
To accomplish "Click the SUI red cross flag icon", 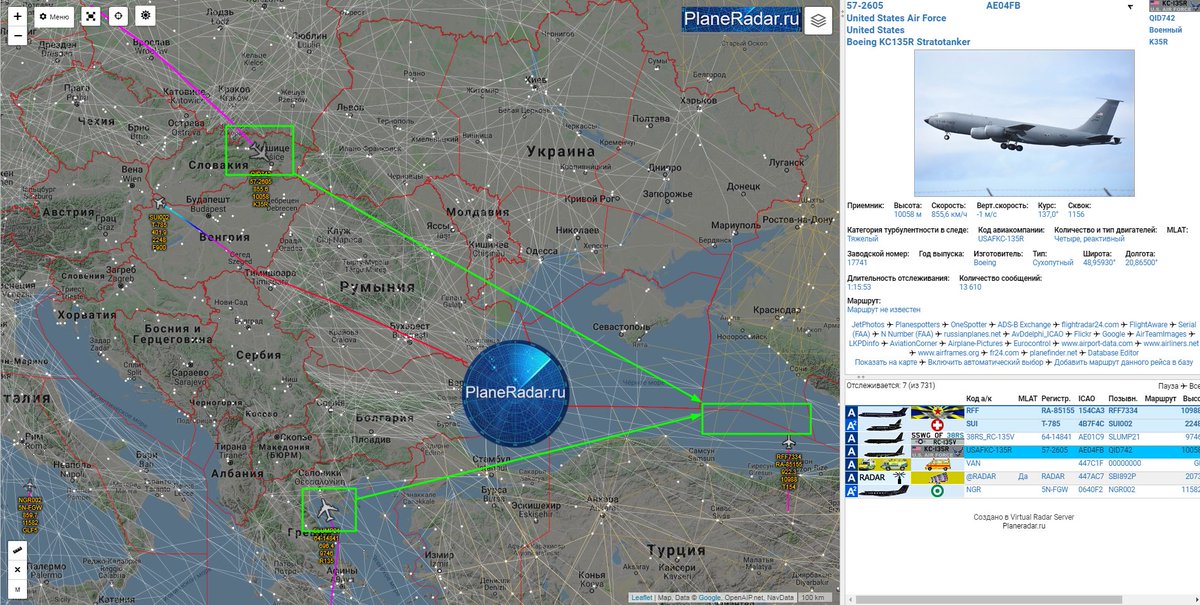I will tap(937, 425).
